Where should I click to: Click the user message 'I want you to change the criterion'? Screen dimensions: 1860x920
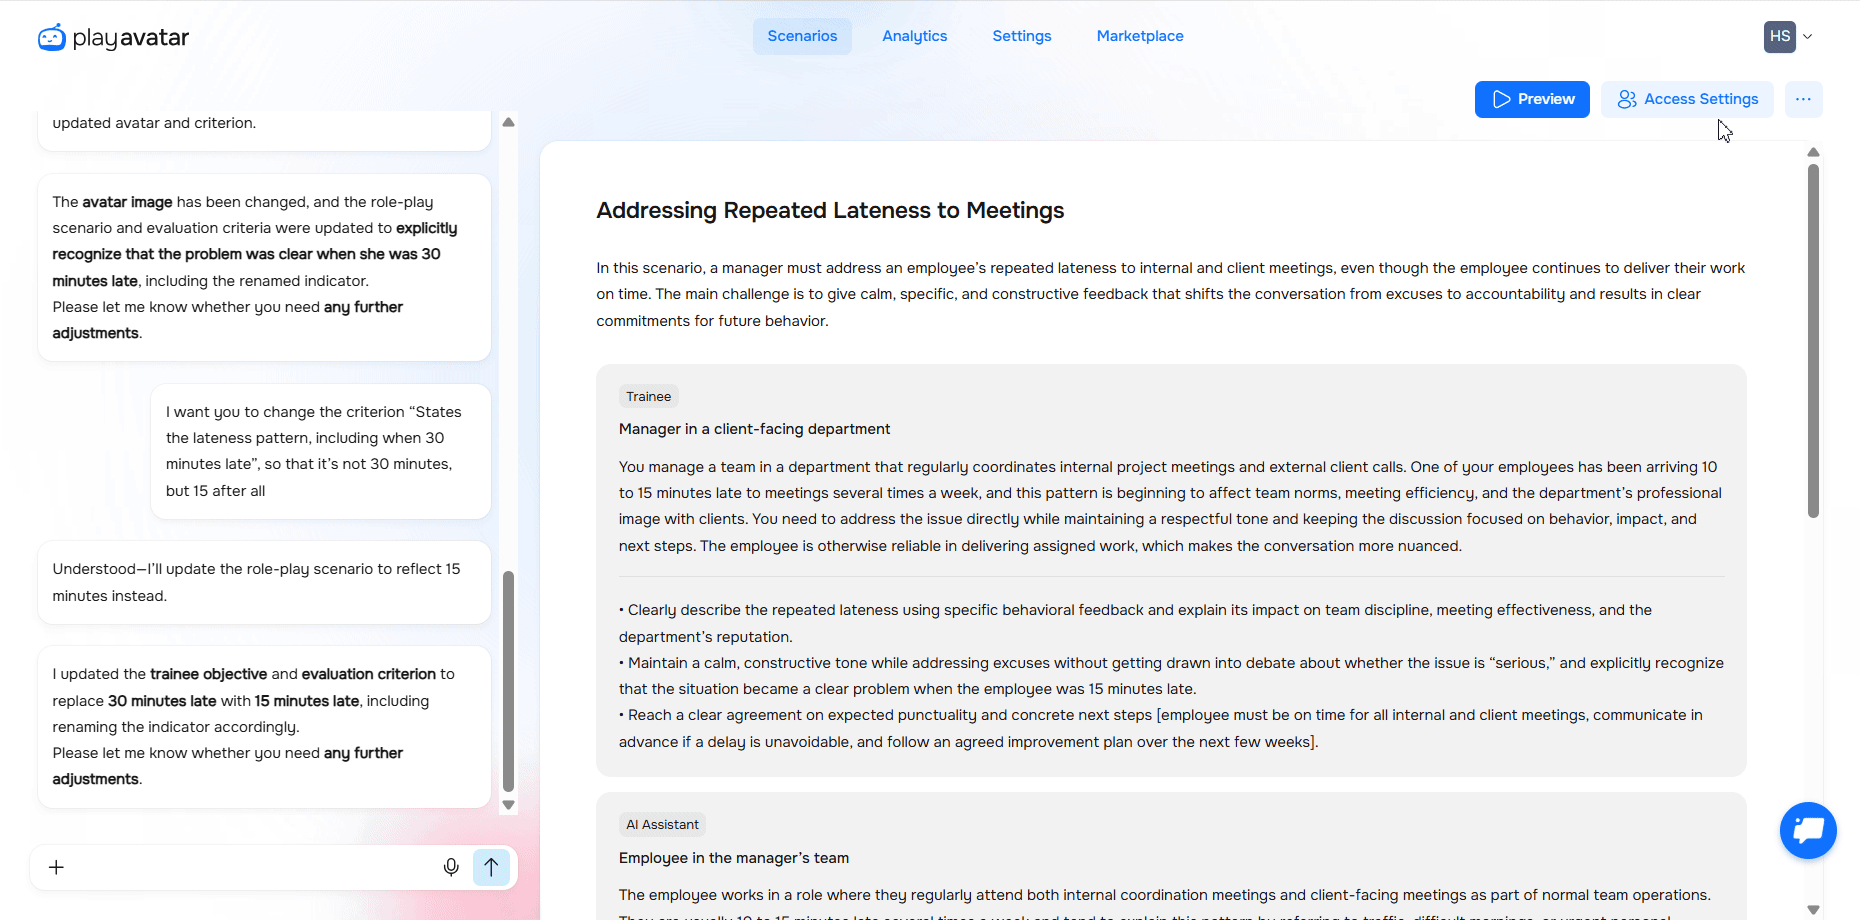pyautogui.click(x=320, y=451)
